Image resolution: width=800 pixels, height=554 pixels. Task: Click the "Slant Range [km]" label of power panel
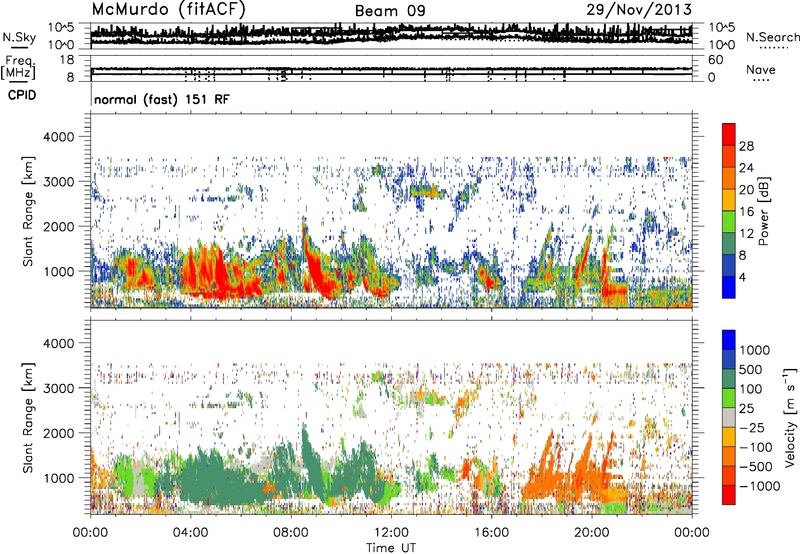click(x=28, y=211)
